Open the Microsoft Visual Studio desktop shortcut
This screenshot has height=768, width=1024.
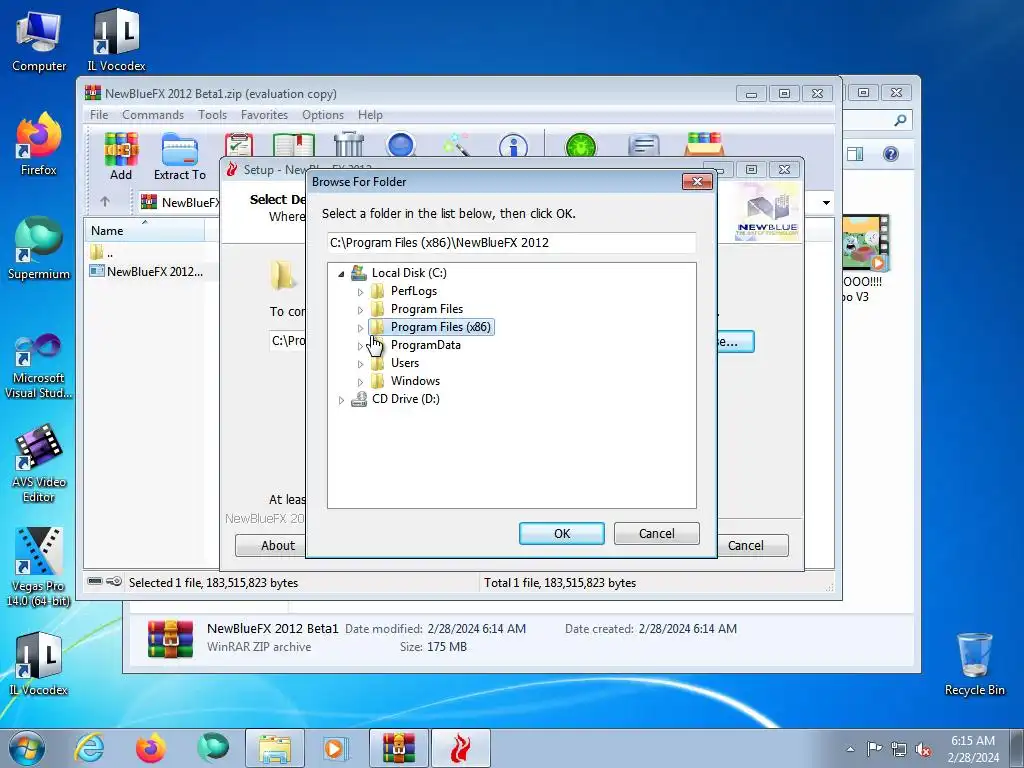(x=39, y=366)
